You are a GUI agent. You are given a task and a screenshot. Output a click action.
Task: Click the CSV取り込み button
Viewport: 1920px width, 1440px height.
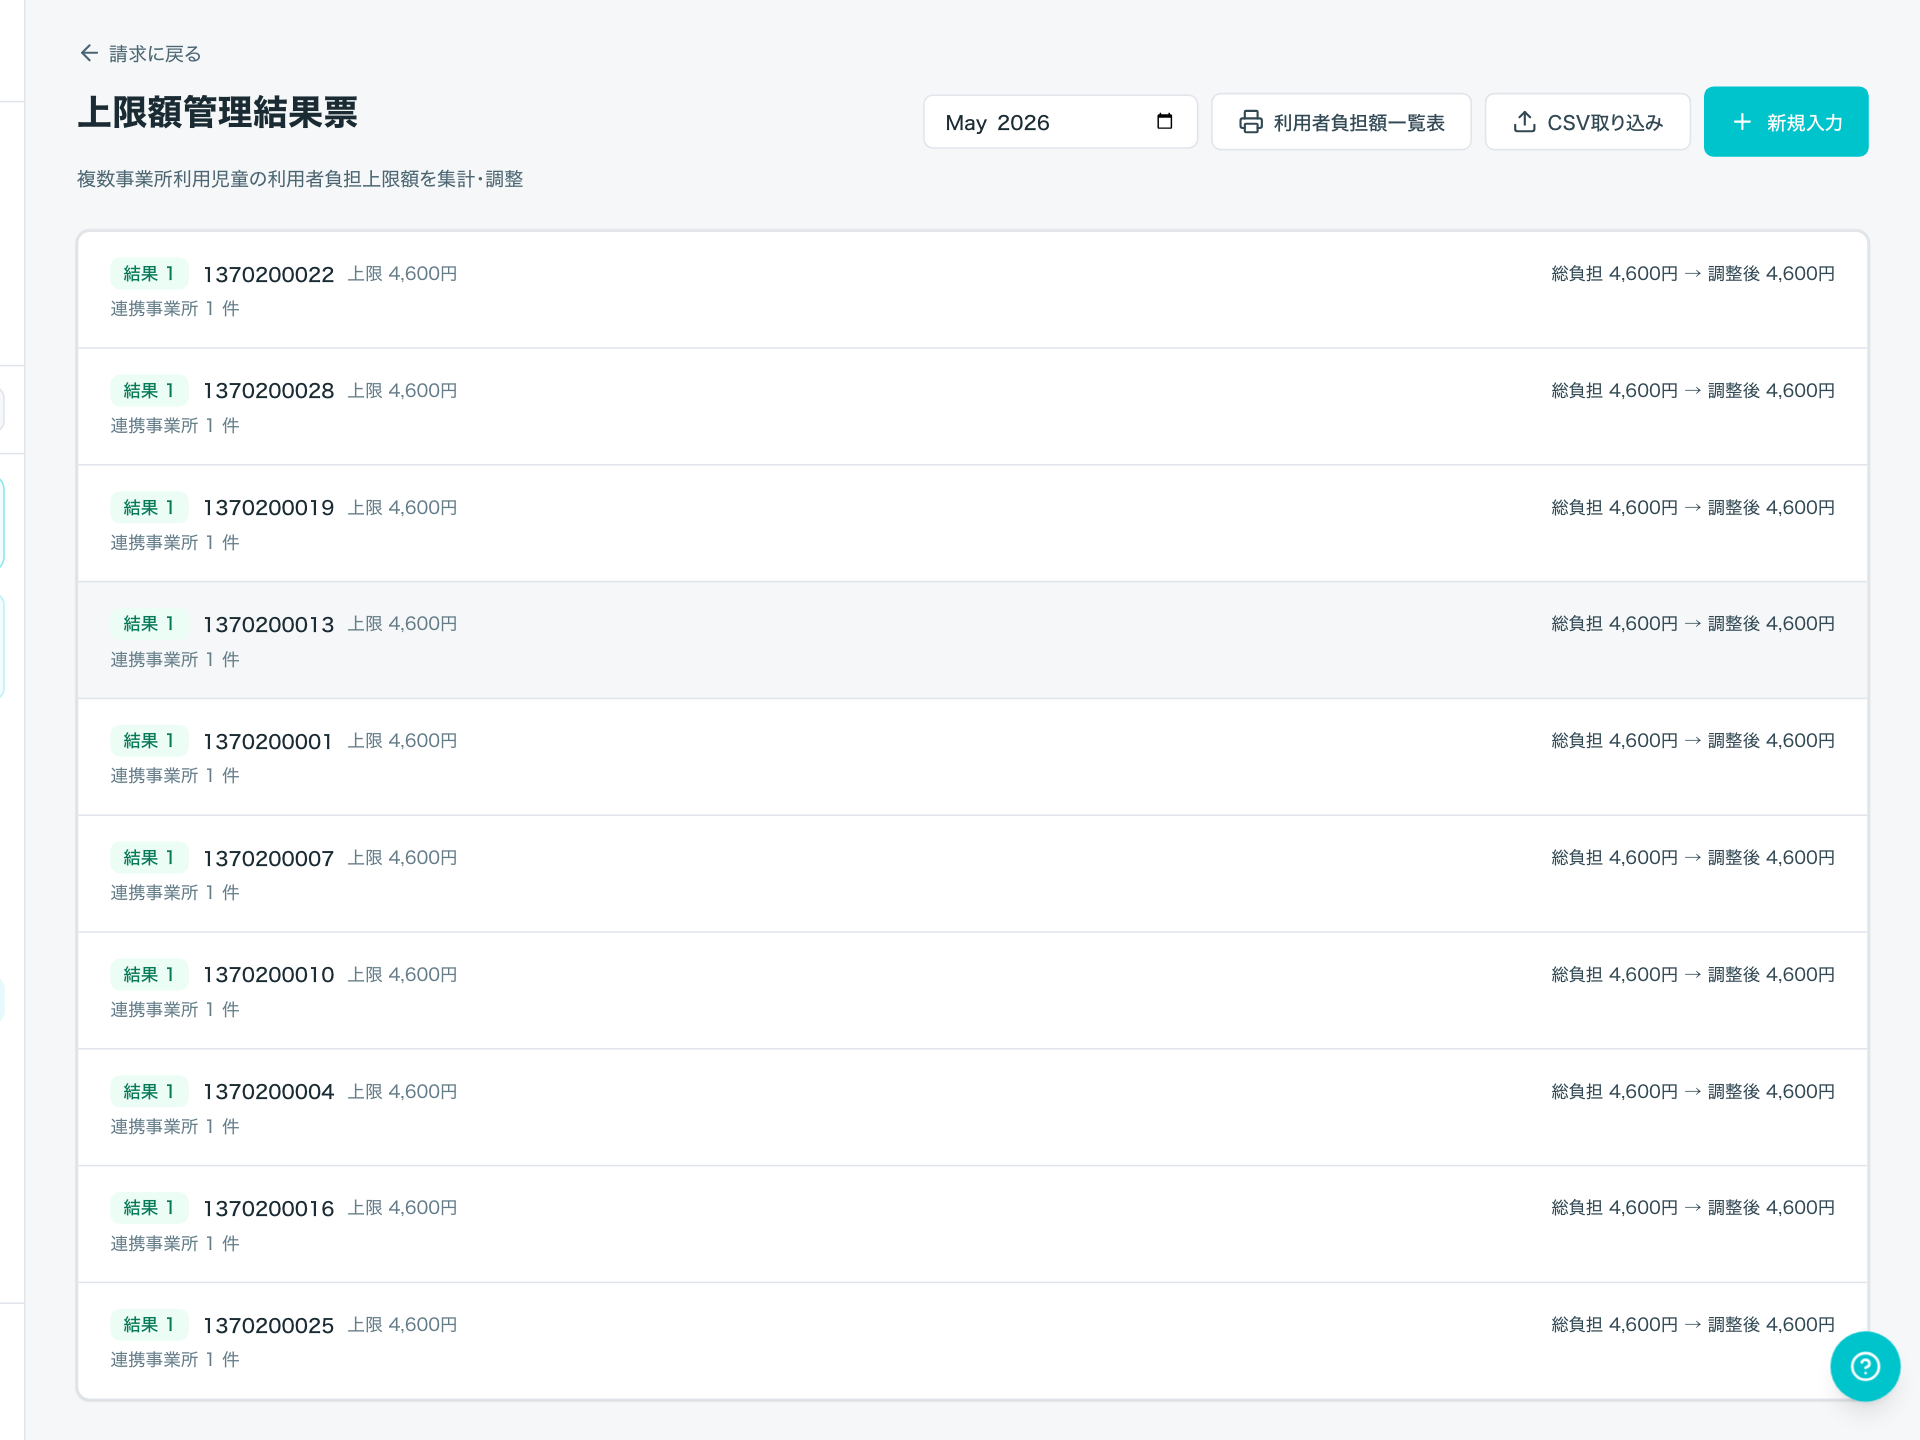[1587, 122]
